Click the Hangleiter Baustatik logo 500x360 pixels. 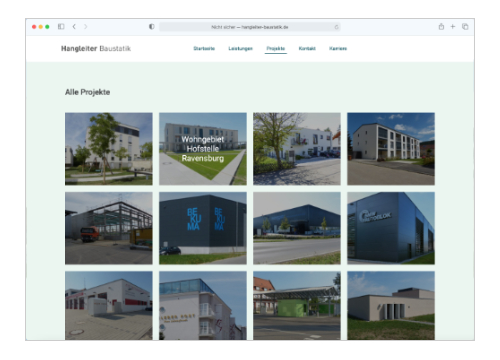(96, 49)
